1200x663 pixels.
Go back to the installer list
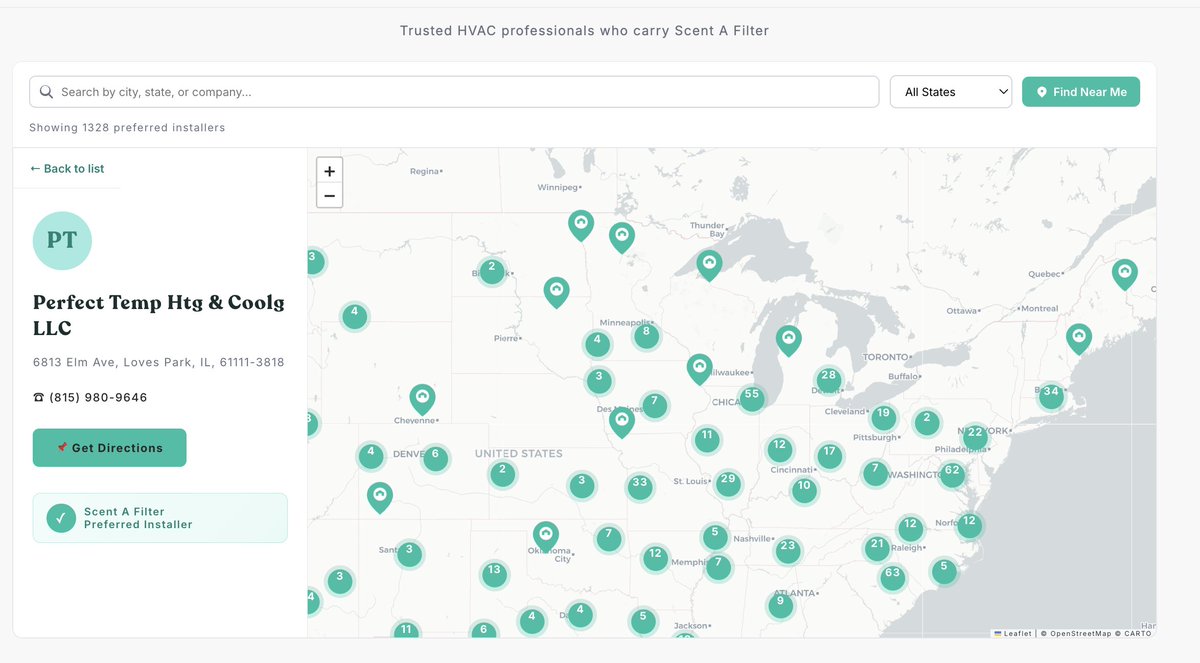click(x=67, y=169)
